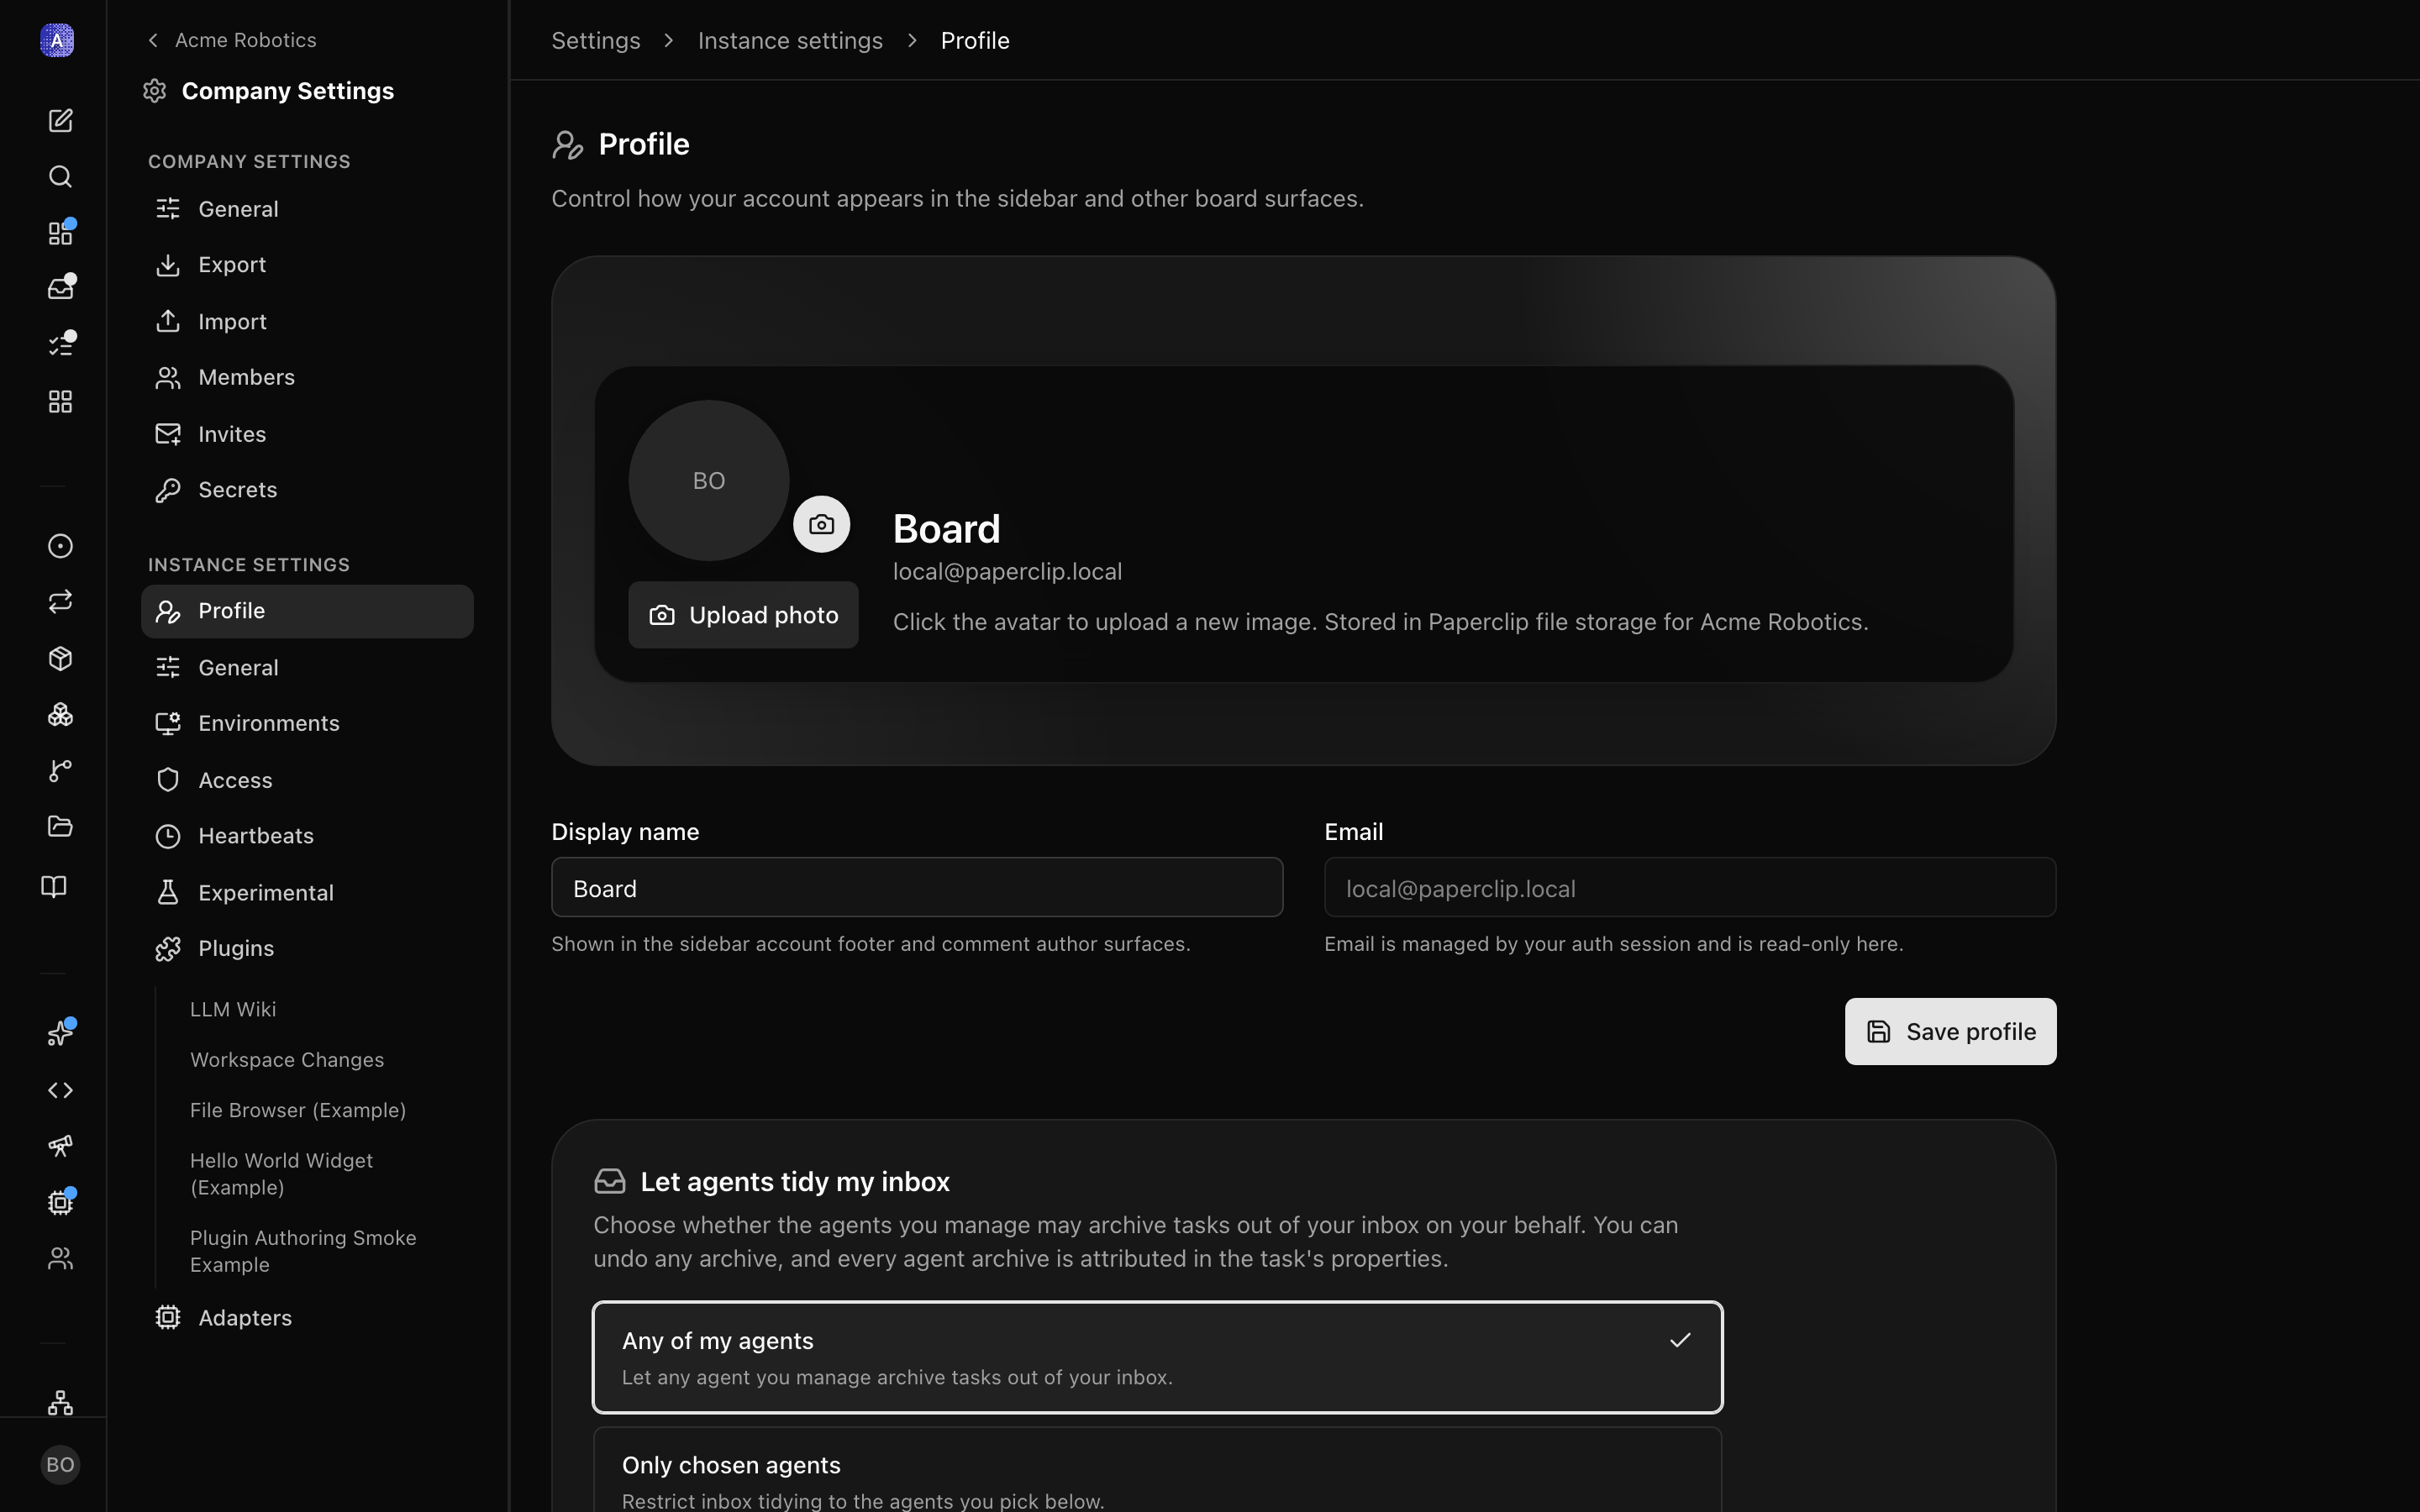Open the Adapters settings page
Image resolution: width=2420 pixels, height=1512 pixels.
(x=307, y=1318)
